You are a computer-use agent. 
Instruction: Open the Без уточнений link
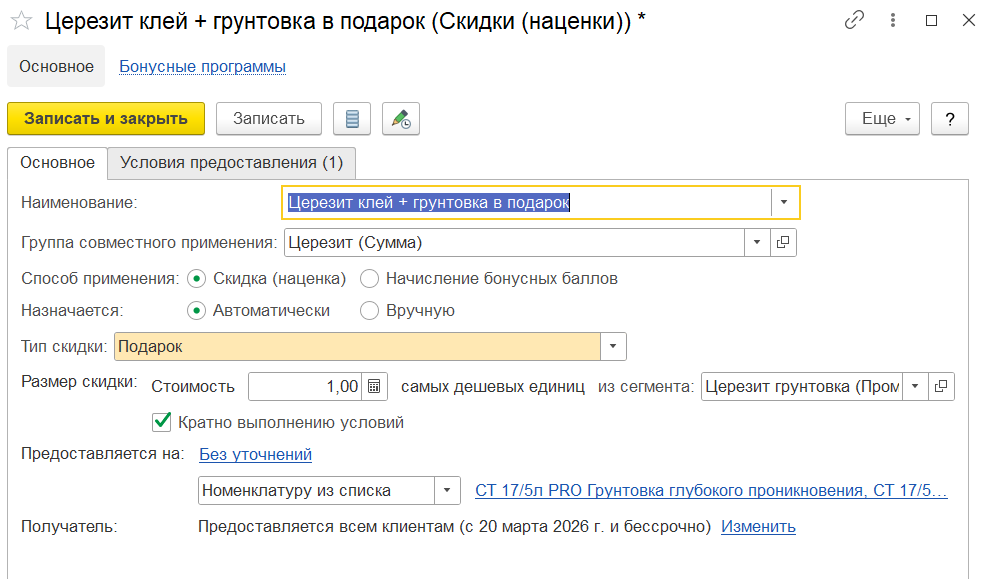click(255, 455)
